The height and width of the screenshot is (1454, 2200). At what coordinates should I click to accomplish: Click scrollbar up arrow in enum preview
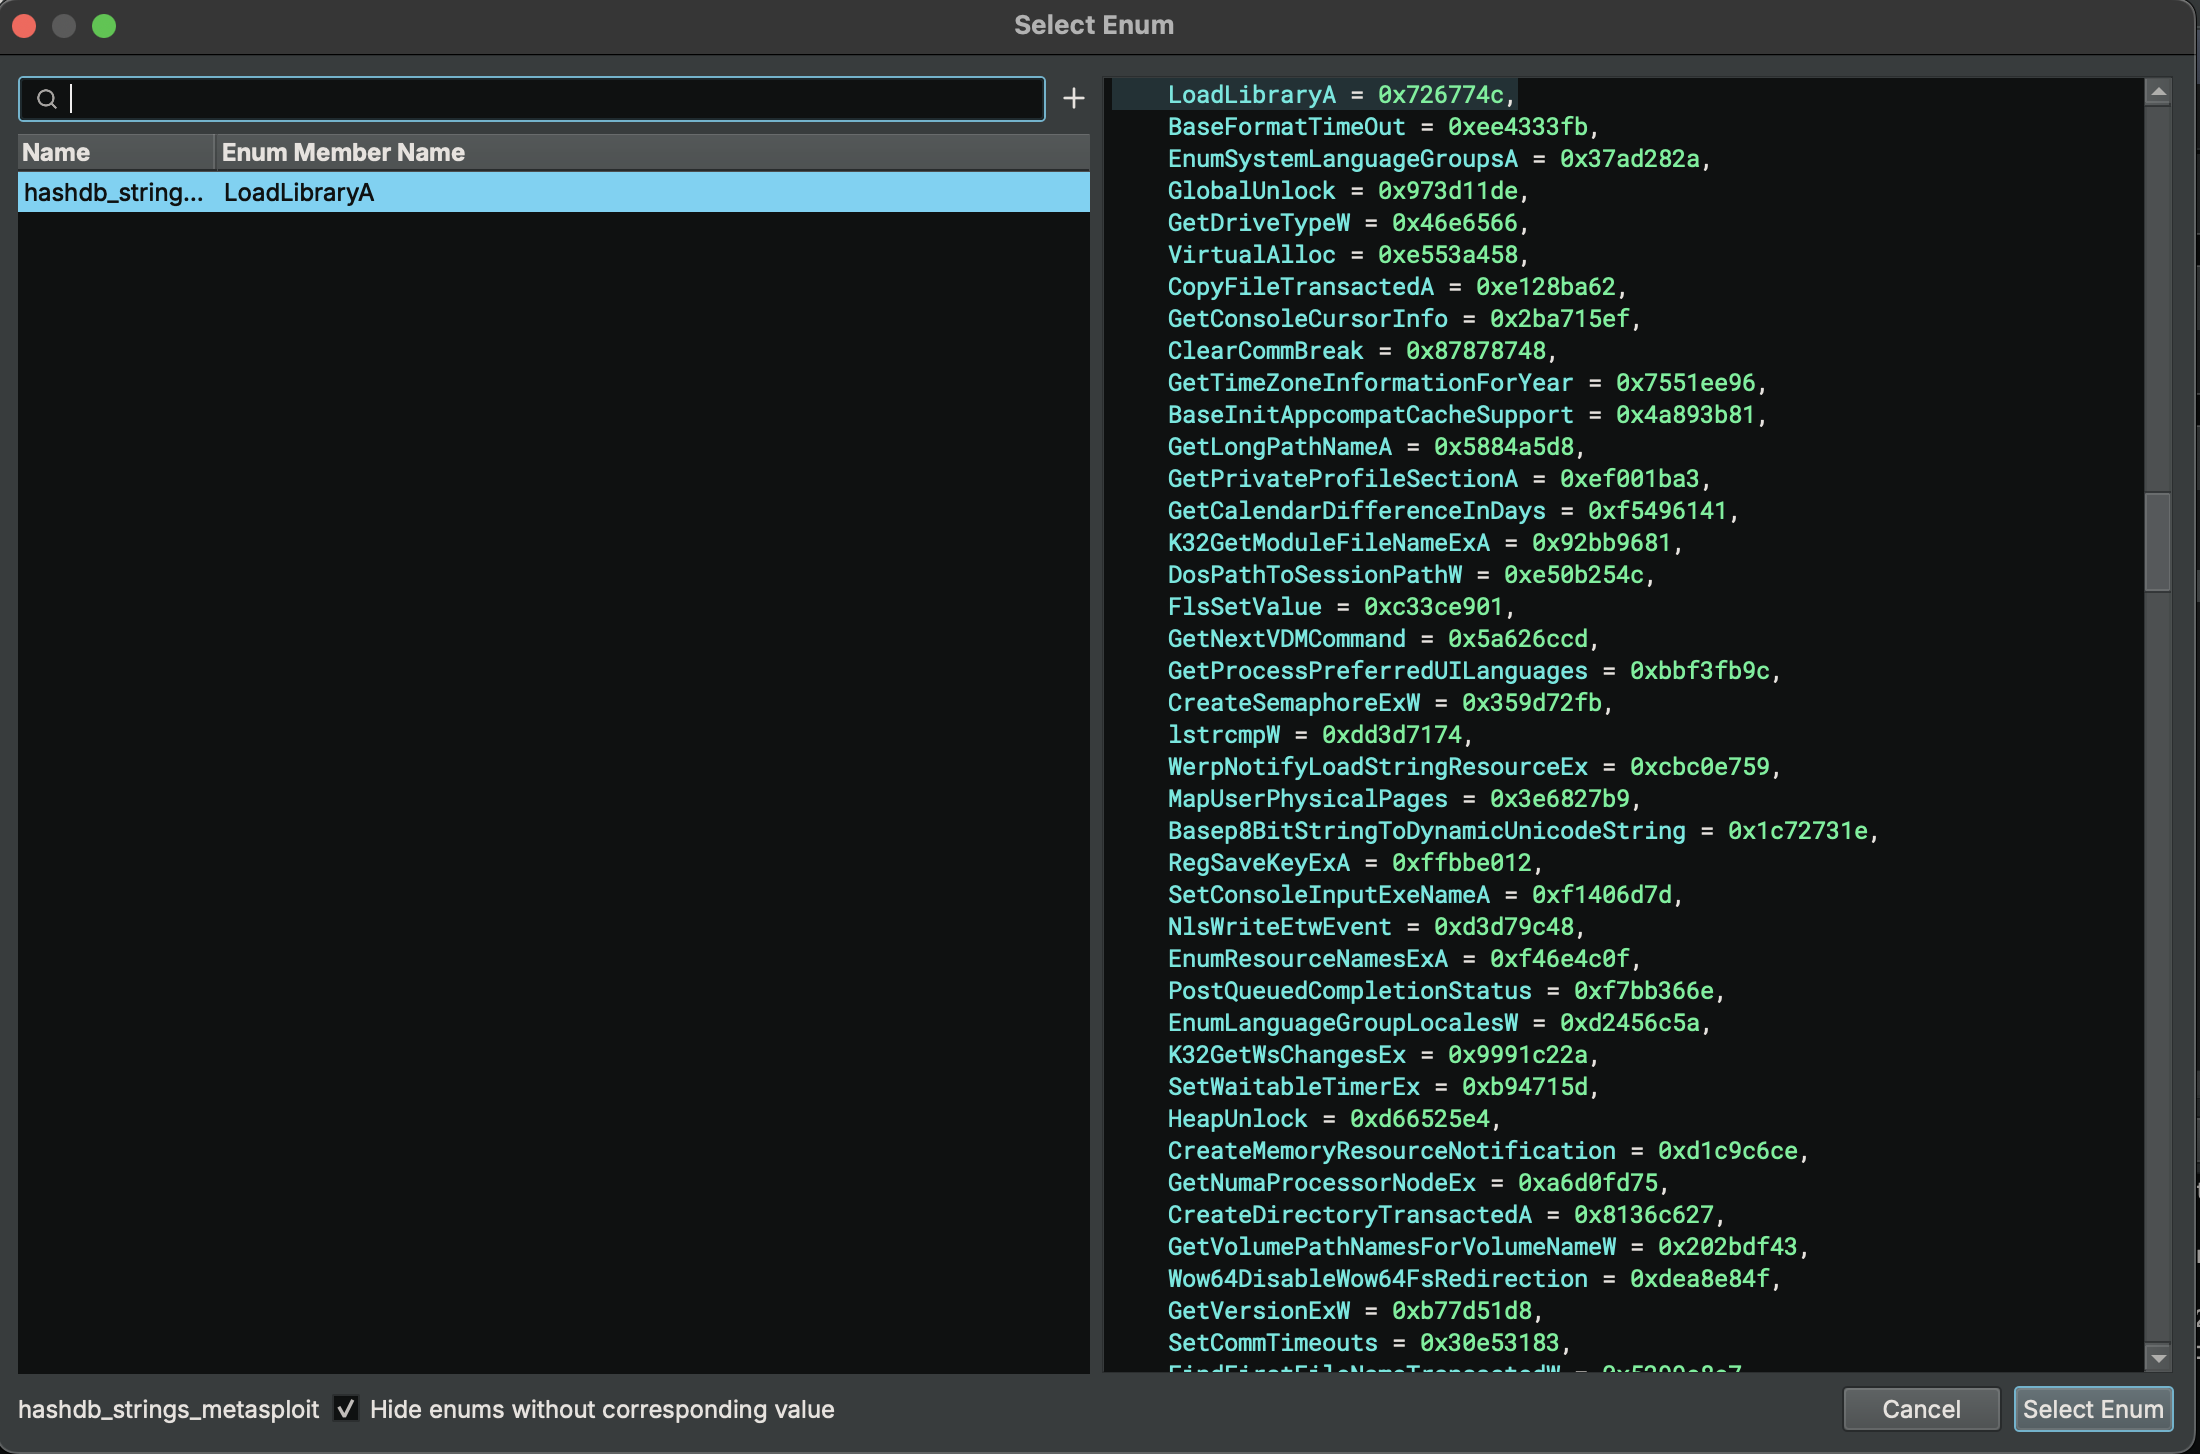2158,92
